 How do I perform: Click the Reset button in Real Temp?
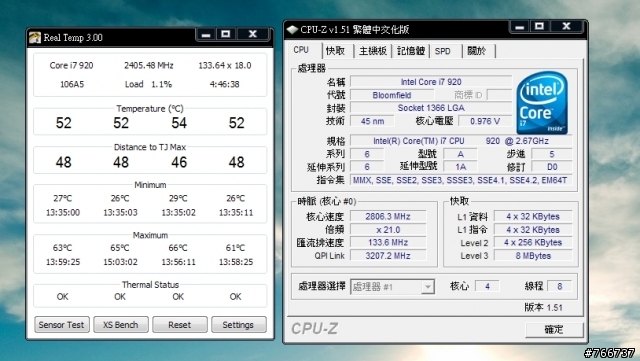[180, 325]
